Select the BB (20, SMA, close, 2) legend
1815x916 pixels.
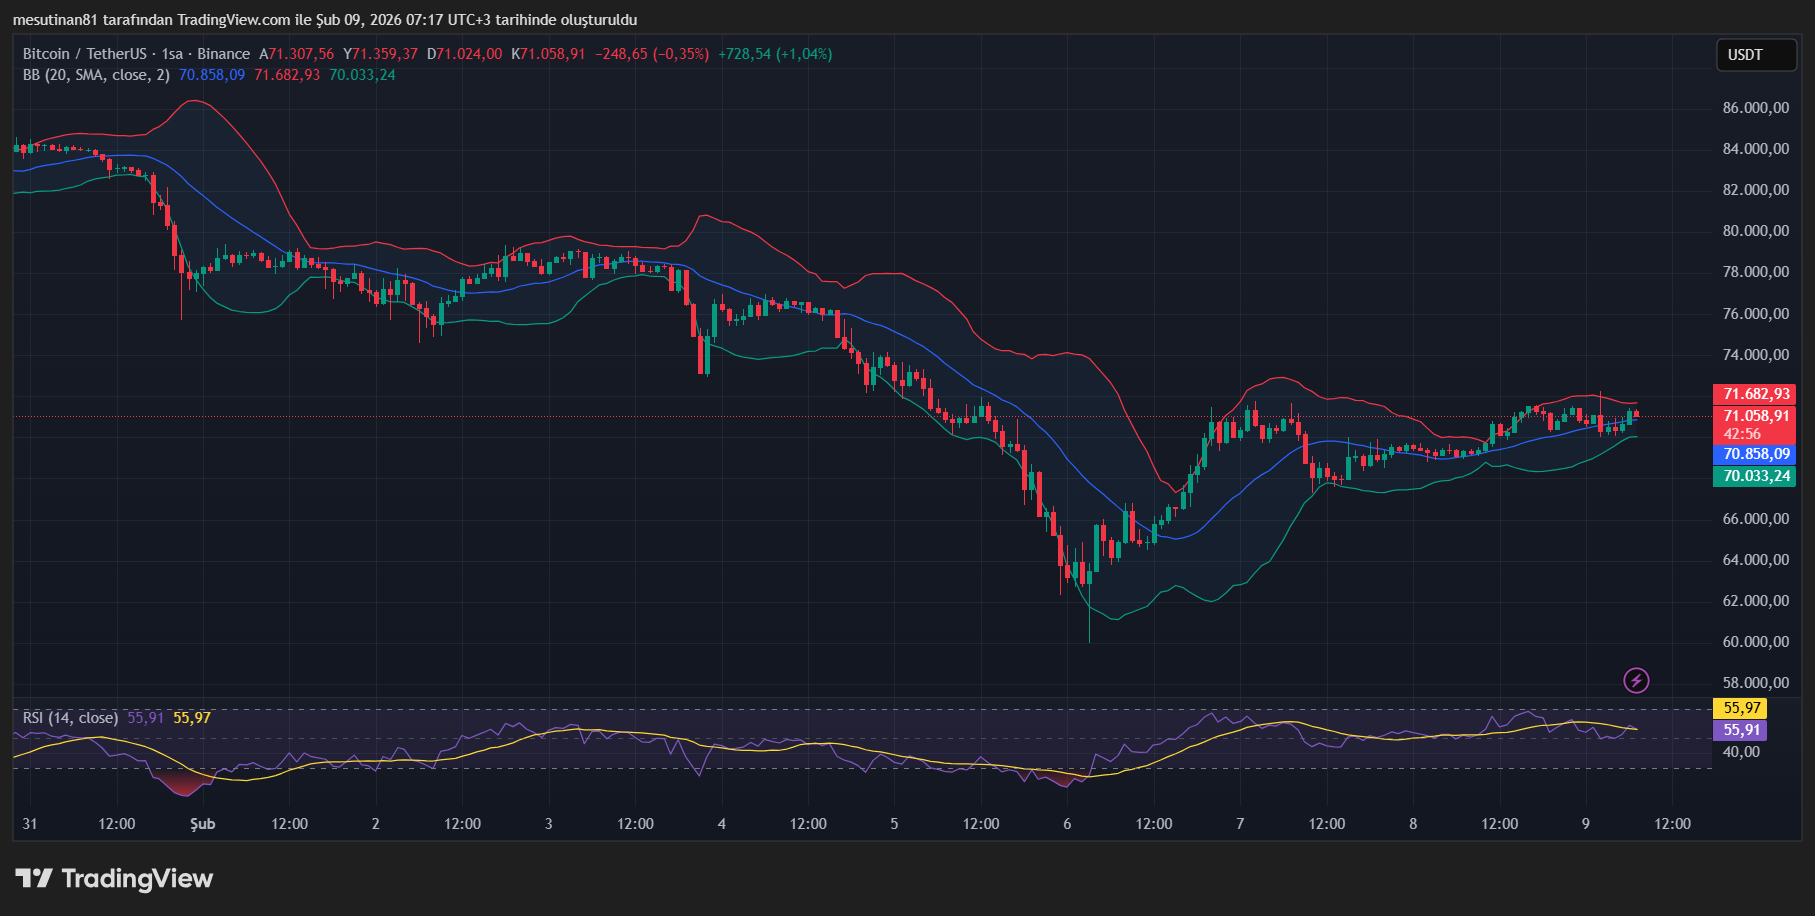pyautogui.click(x=96, y=75)
